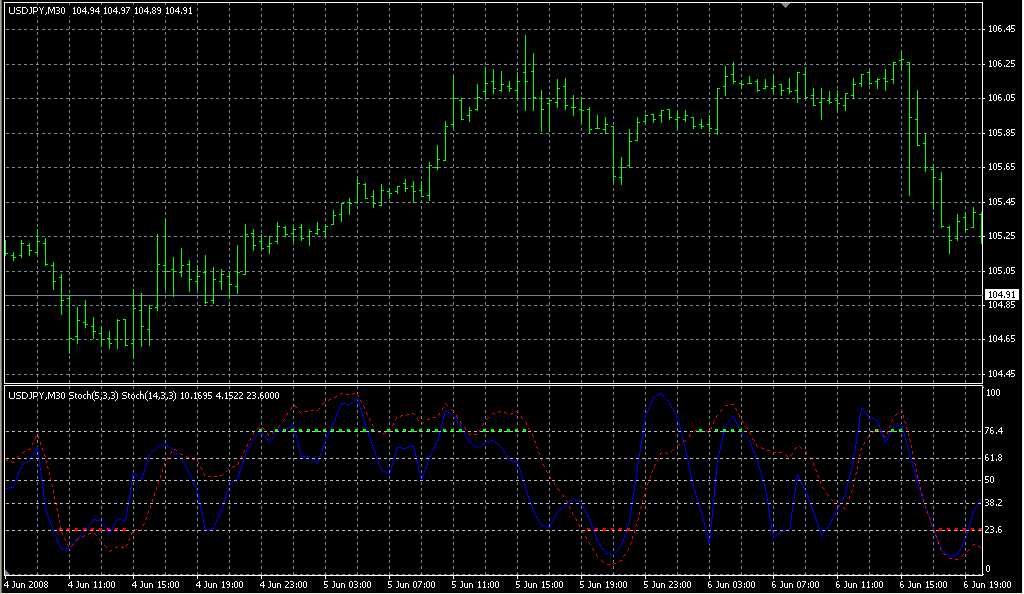Click the 23.6 level on stochastic scale
The height and width of the screenshot is (594, 1024).
click(x=995, y=530)
